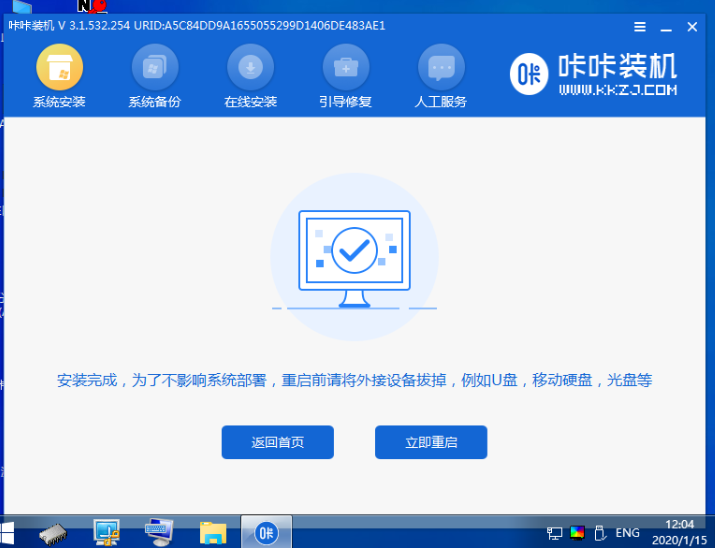Open the computer with keyboard taskbar icon
This screenshot has width=715, height=548.
click(160, 532)
